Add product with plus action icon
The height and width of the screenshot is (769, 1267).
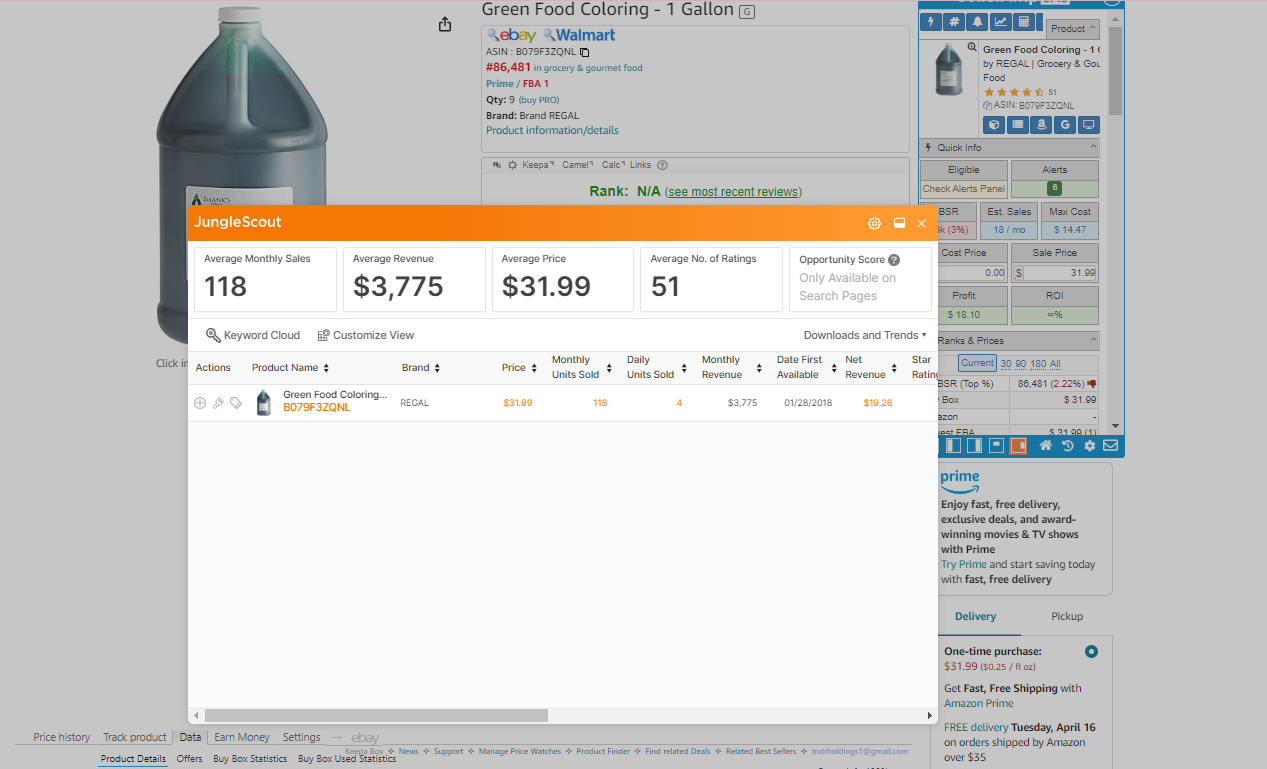200,403
